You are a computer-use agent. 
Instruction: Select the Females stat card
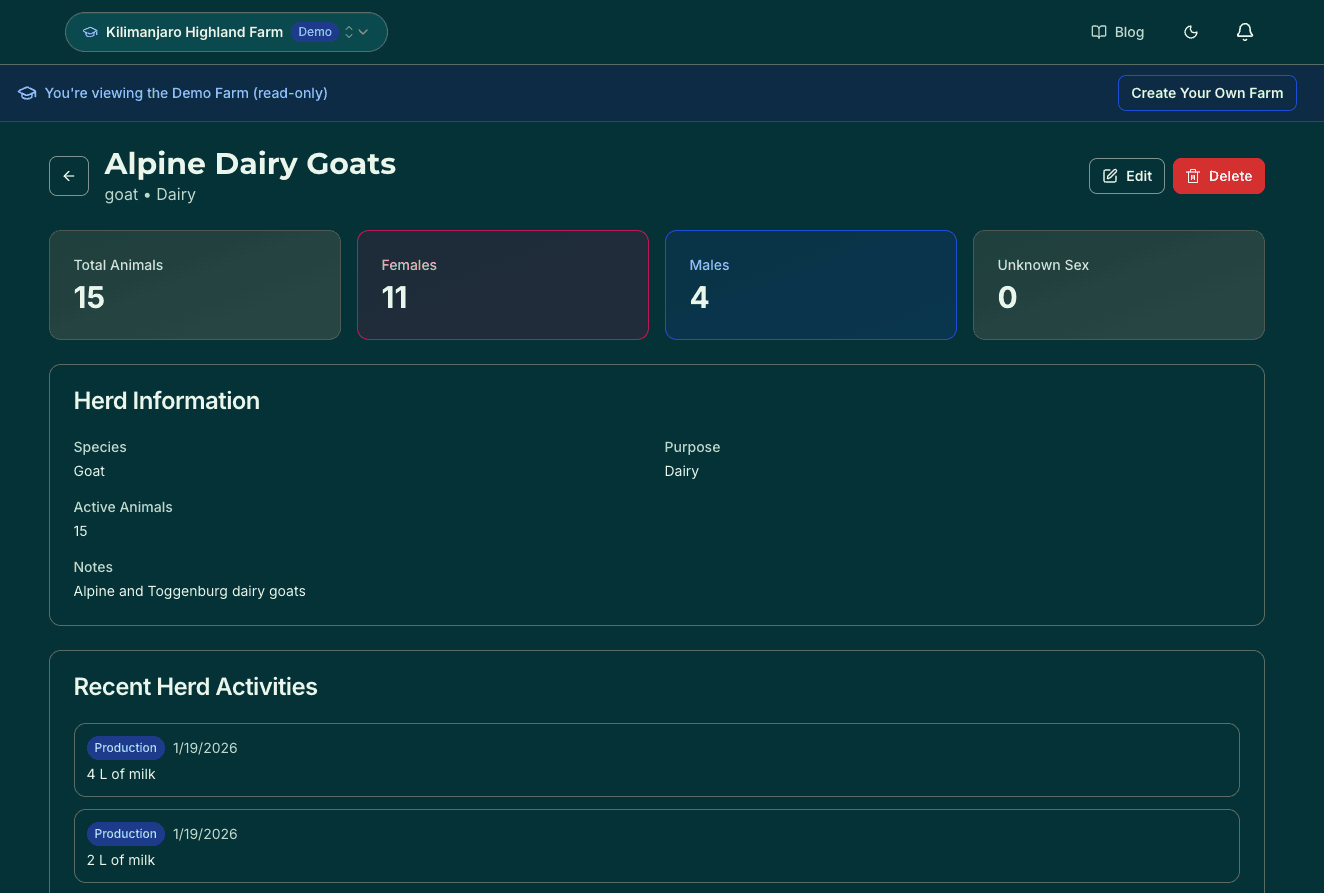502,284
